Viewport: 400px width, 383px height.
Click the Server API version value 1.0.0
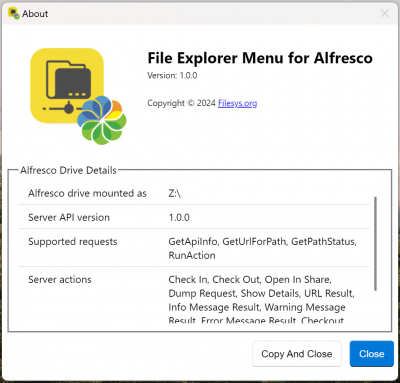coord(179,217)
